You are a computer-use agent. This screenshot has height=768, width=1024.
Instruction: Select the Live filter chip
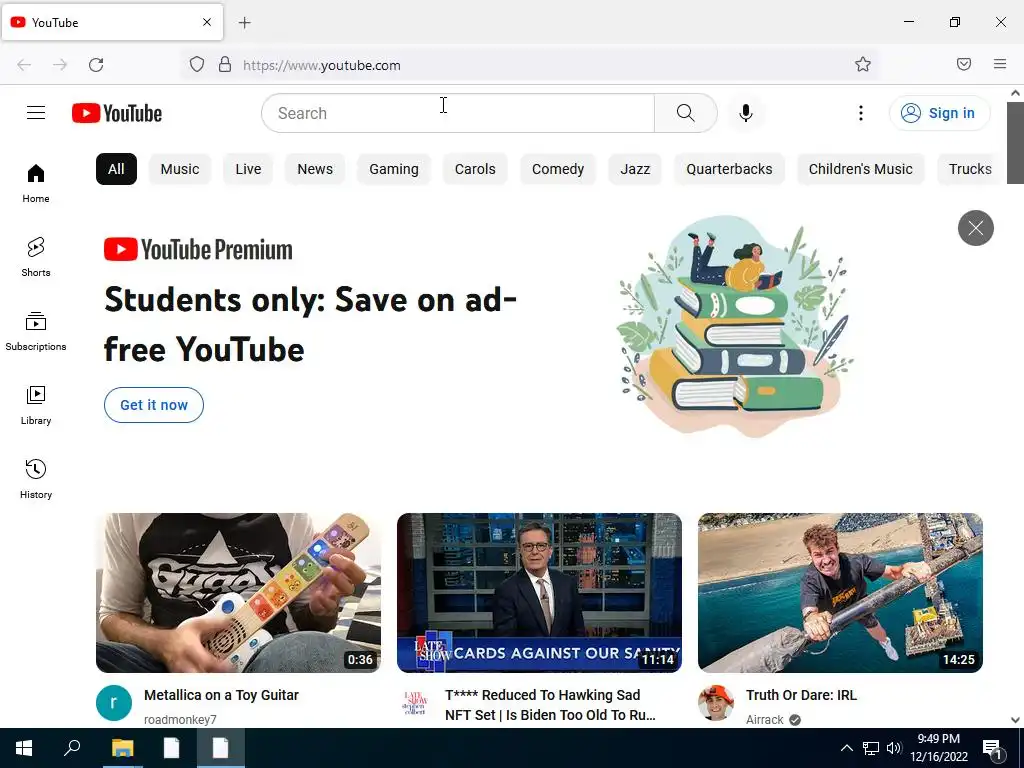[248, 169]
